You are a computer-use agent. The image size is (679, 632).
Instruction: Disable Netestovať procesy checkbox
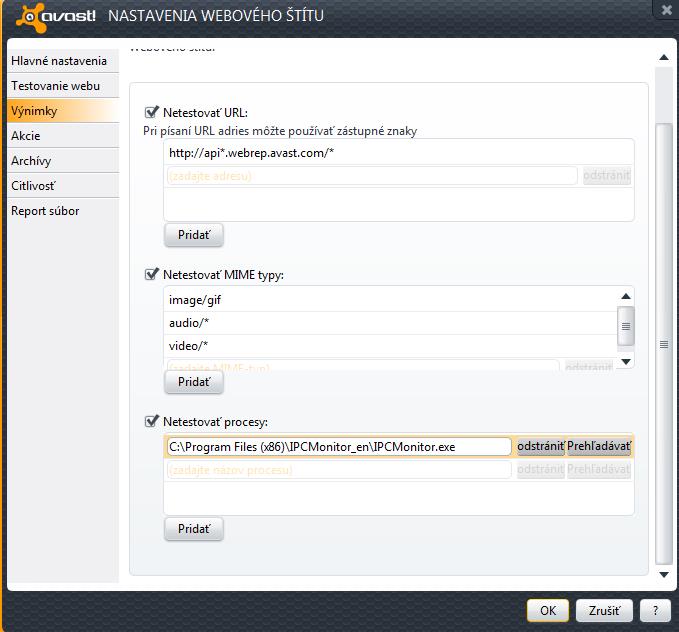[x=151, y=421]
